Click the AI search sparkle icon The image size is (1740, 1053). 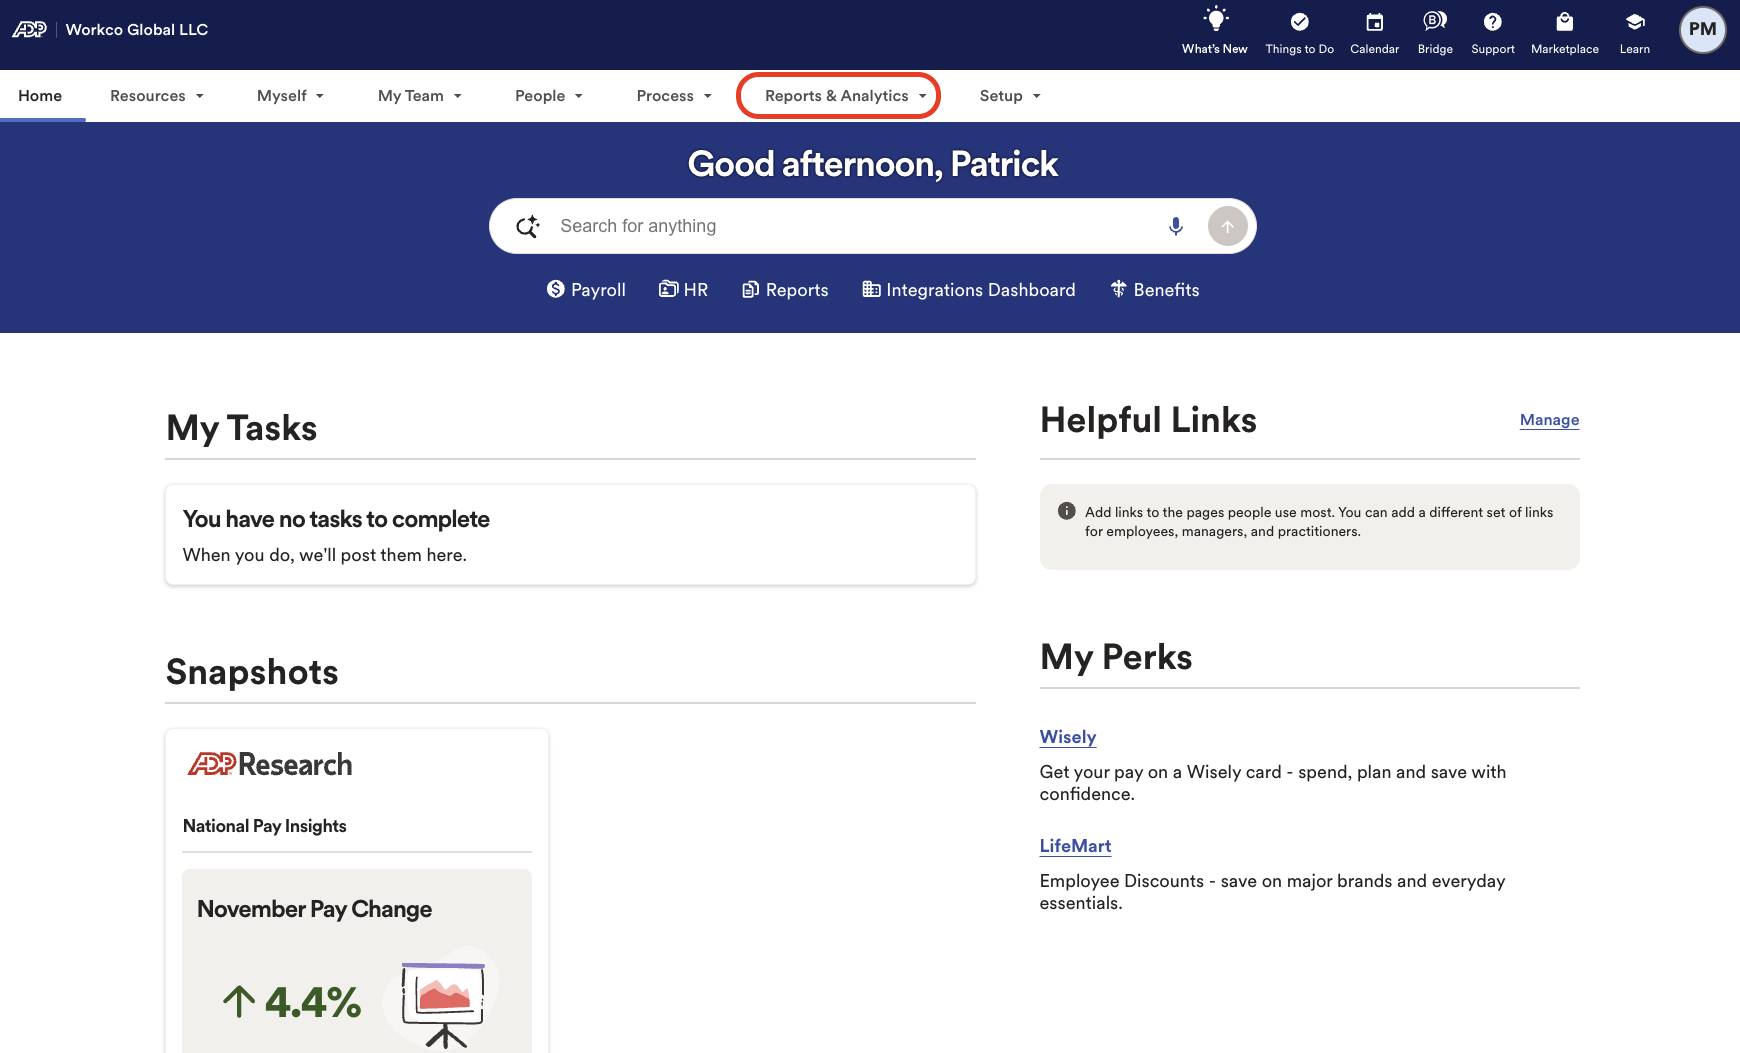point(528,226)
